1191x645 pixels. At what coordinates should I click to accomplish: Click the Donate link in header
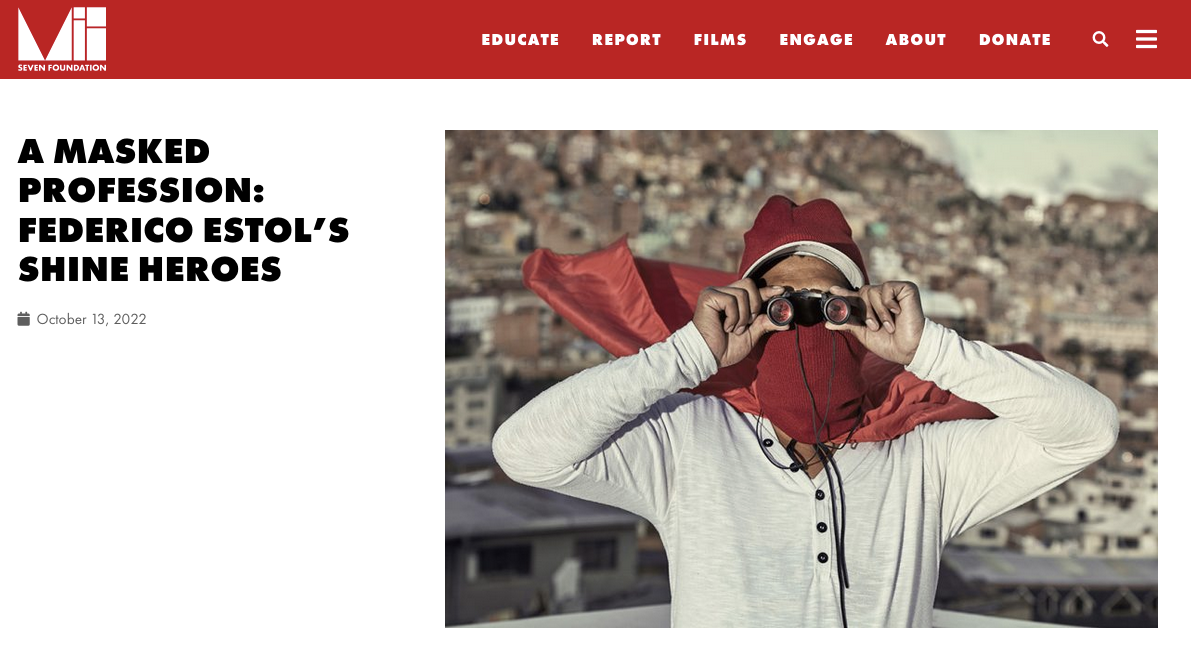1015,40
